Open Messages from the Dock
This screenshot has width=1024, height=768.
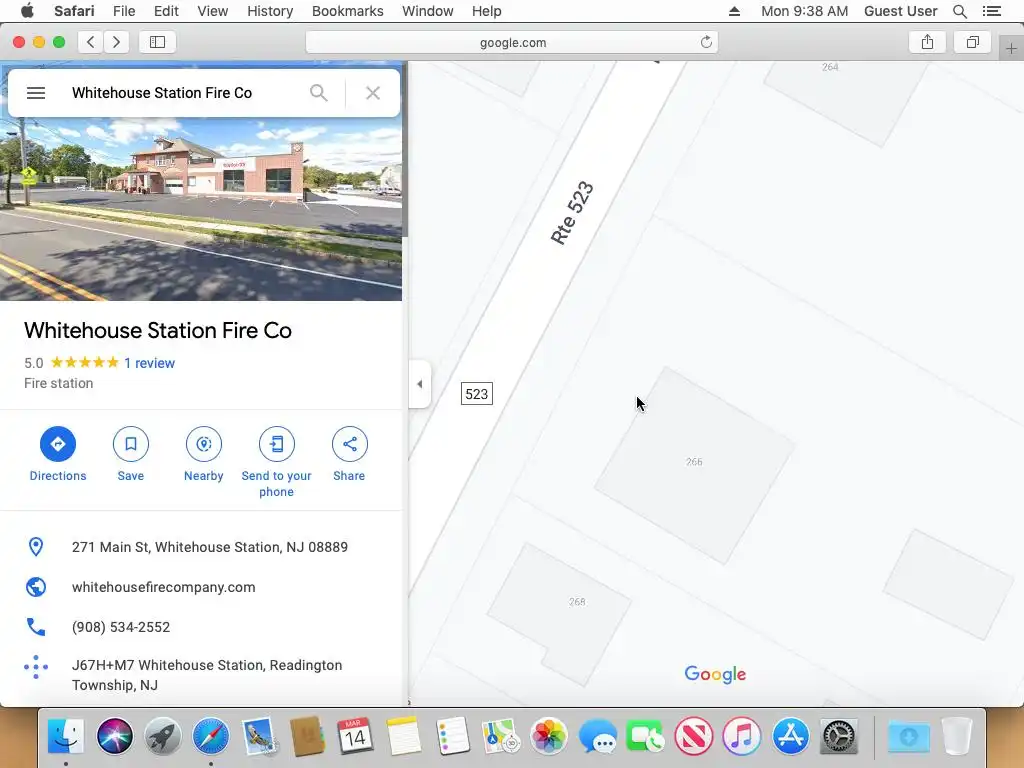coord(597,736)
